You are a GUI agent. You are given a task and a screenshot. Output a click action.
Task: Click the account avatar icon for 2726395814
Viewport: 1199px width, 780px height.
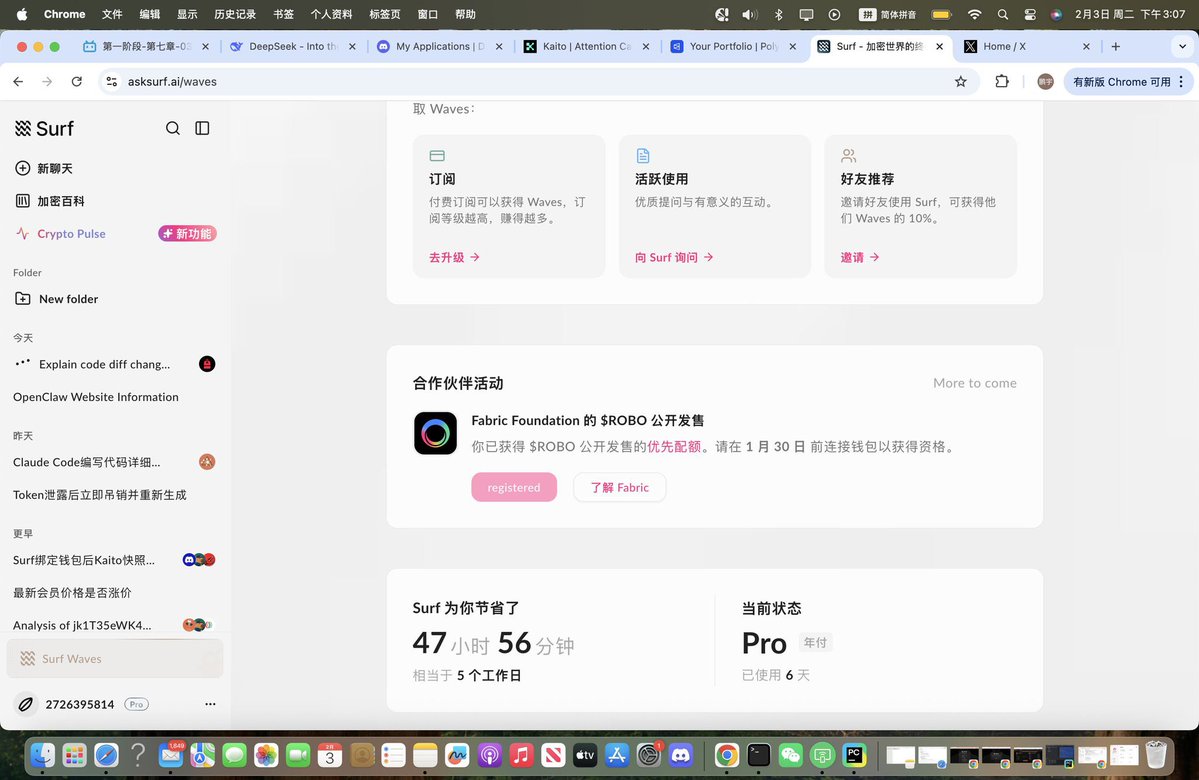point(25,704)
